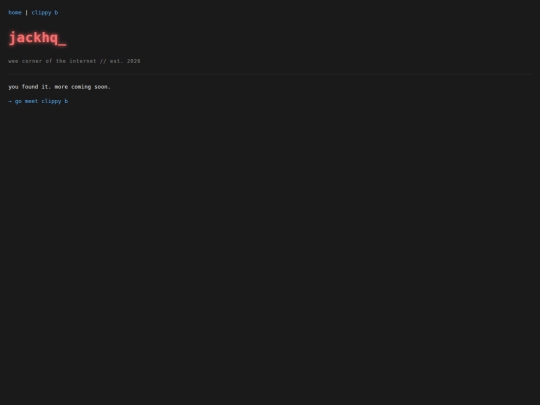Click the jackhq_ site title

[37, 38]
